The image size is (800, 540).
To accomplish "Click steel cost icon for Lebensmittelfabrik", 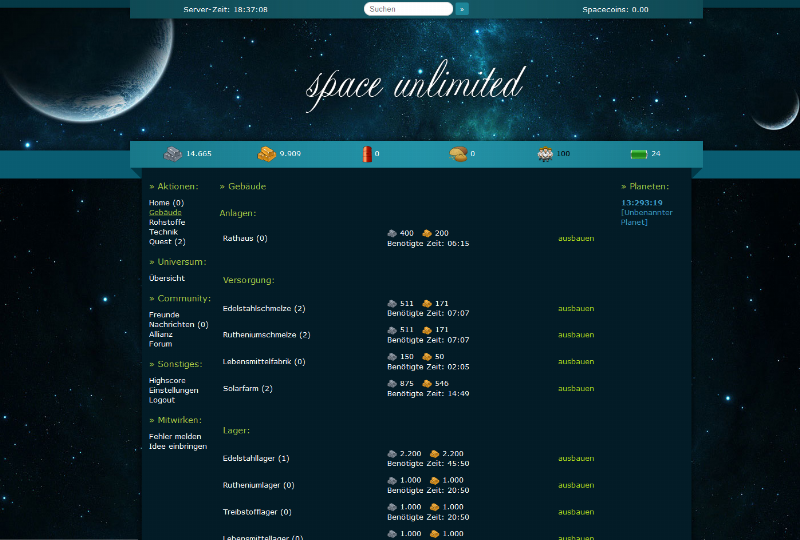I will tap(392, 357).
